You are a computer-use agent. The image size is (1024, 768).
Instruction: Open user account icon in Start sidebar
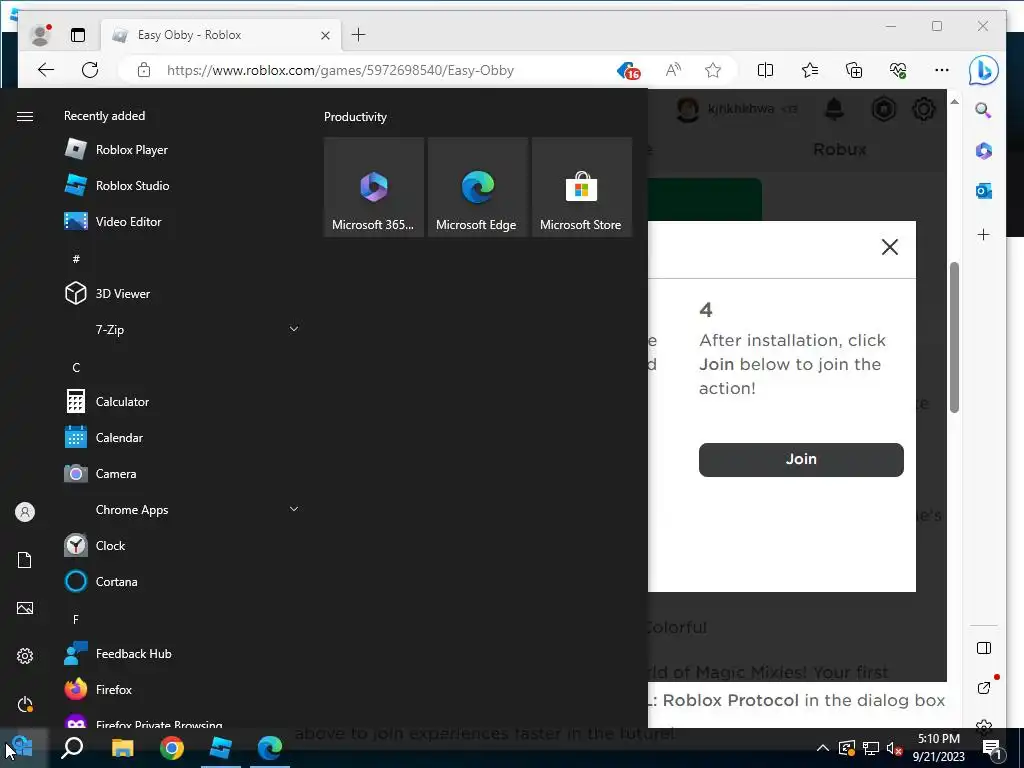[25, 512]
